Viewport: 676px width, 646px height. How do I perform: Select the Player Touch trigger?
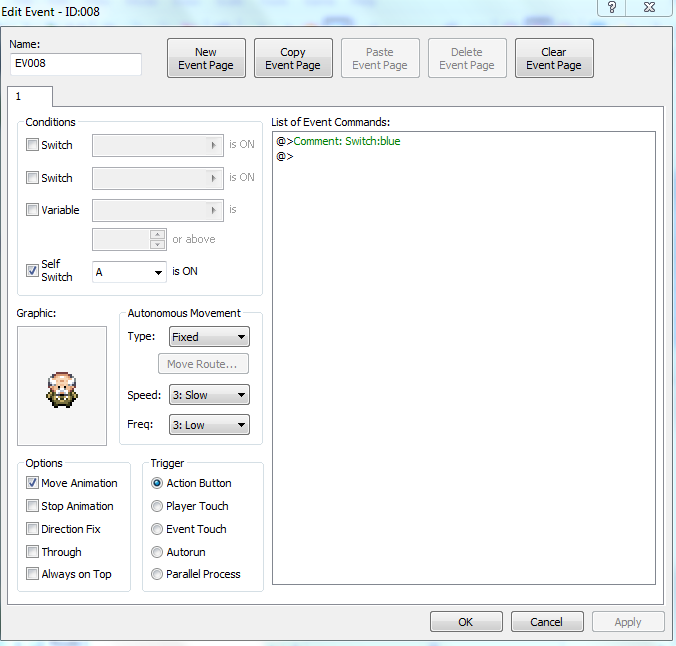click(x=157, y=506)
